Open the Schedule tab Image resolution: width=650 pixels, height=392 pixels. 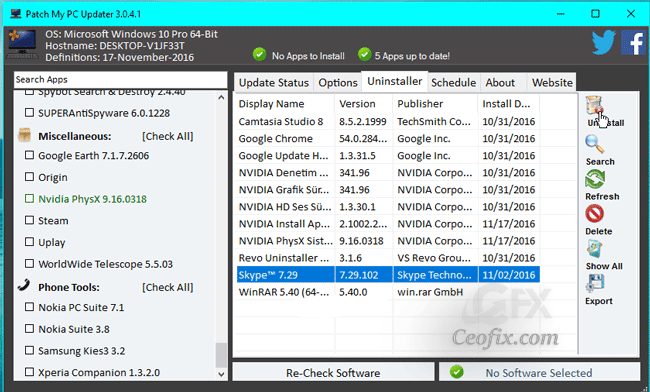pos(454,83)
